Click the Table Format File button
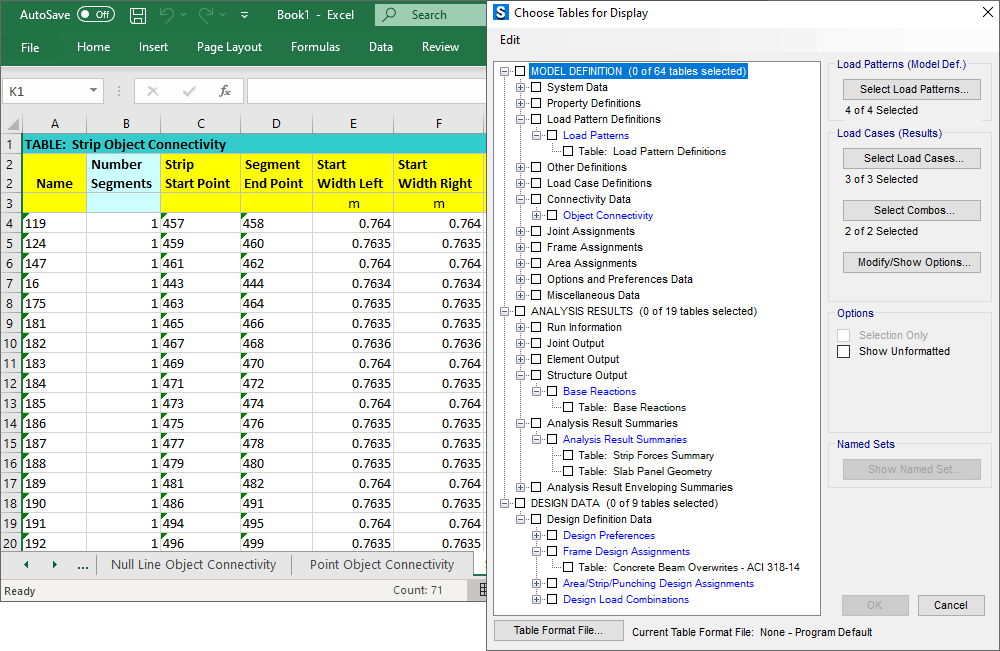The width and height of the screenshot is (1000, 651). [x=558, y=631]
